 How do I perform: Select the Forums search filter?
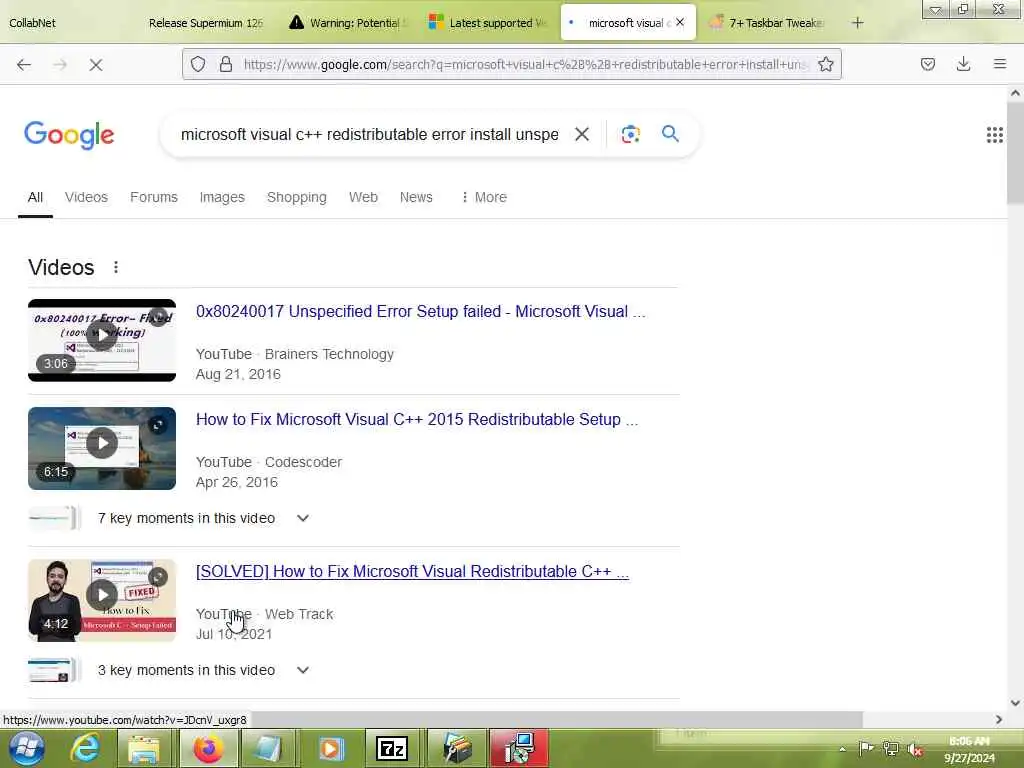pyautogui.click(x=153, y=197)
